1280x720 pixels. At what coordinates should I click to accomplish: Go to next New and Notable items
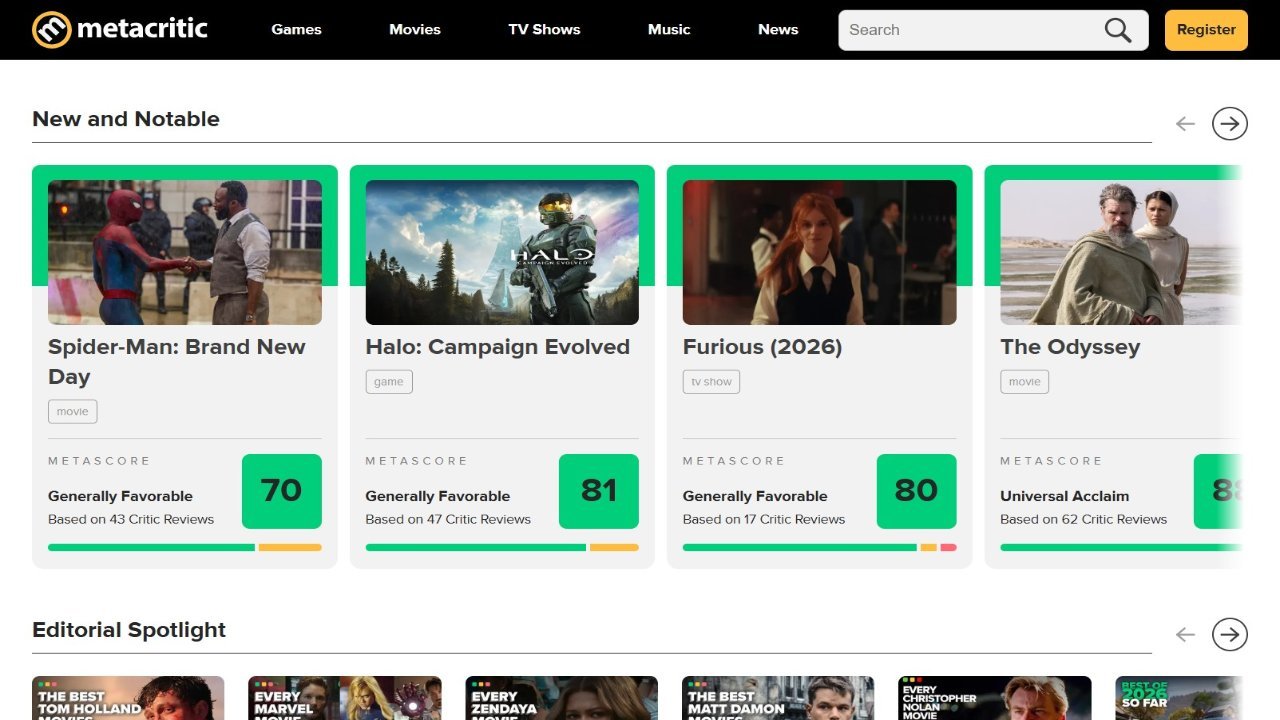[1230, 124]
